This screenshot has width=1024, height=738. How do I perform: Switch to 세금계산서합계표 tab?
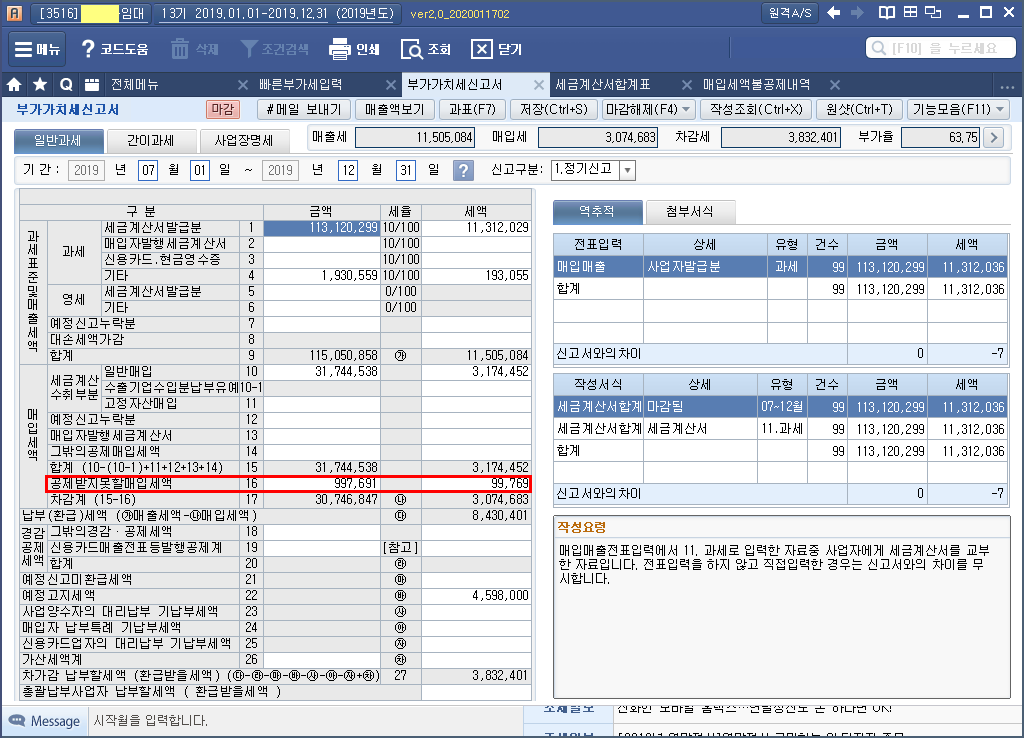(x=603, y=84)
